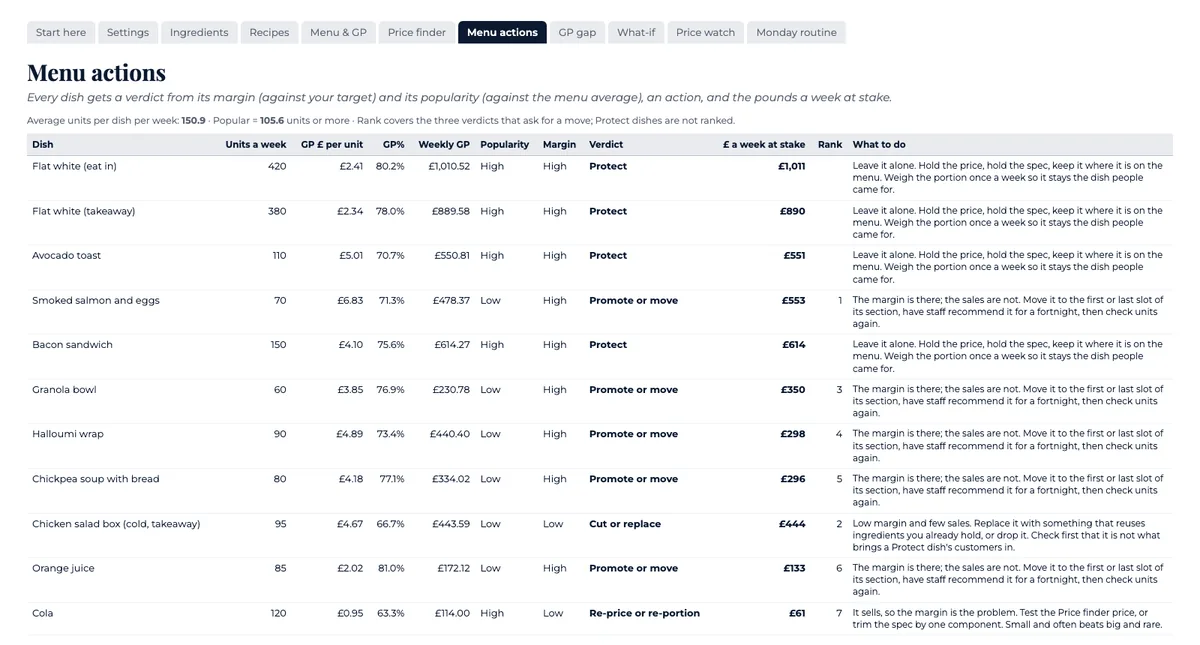This screenshot has height=645, width=1200.
Task: Click Smoked salmon's Promote or move verdict
Action: pyautogui.click(x=633, y=300)
